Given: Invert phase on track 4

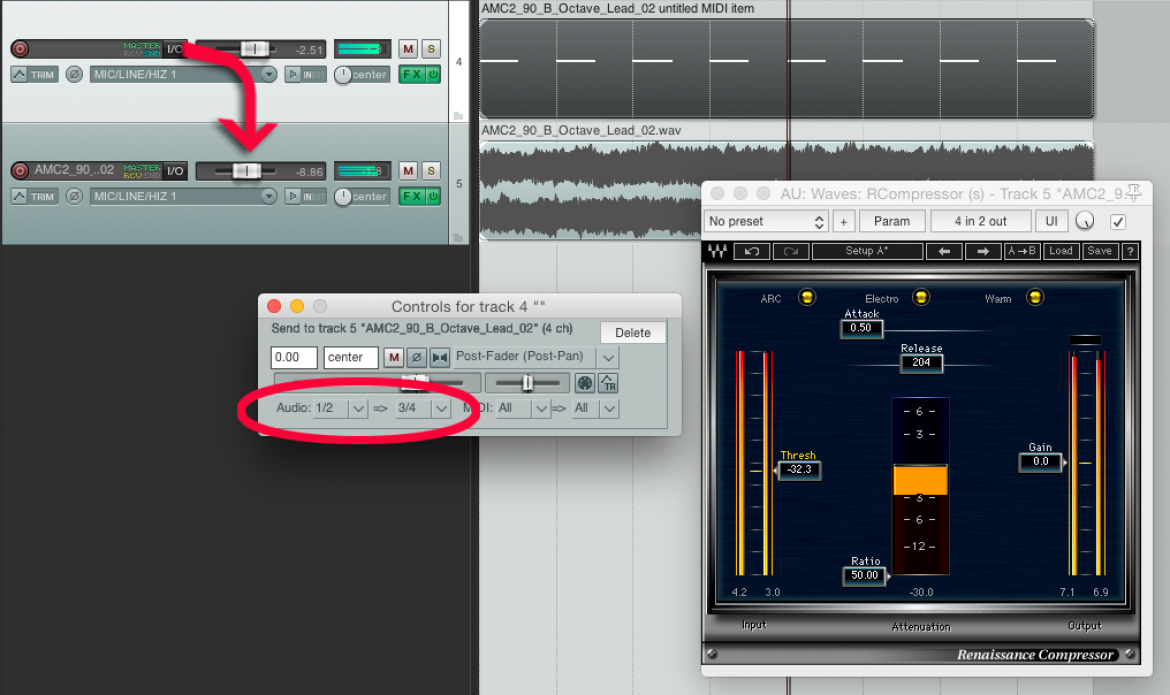Looking at the screenshot, I should [x=74, y=75].
